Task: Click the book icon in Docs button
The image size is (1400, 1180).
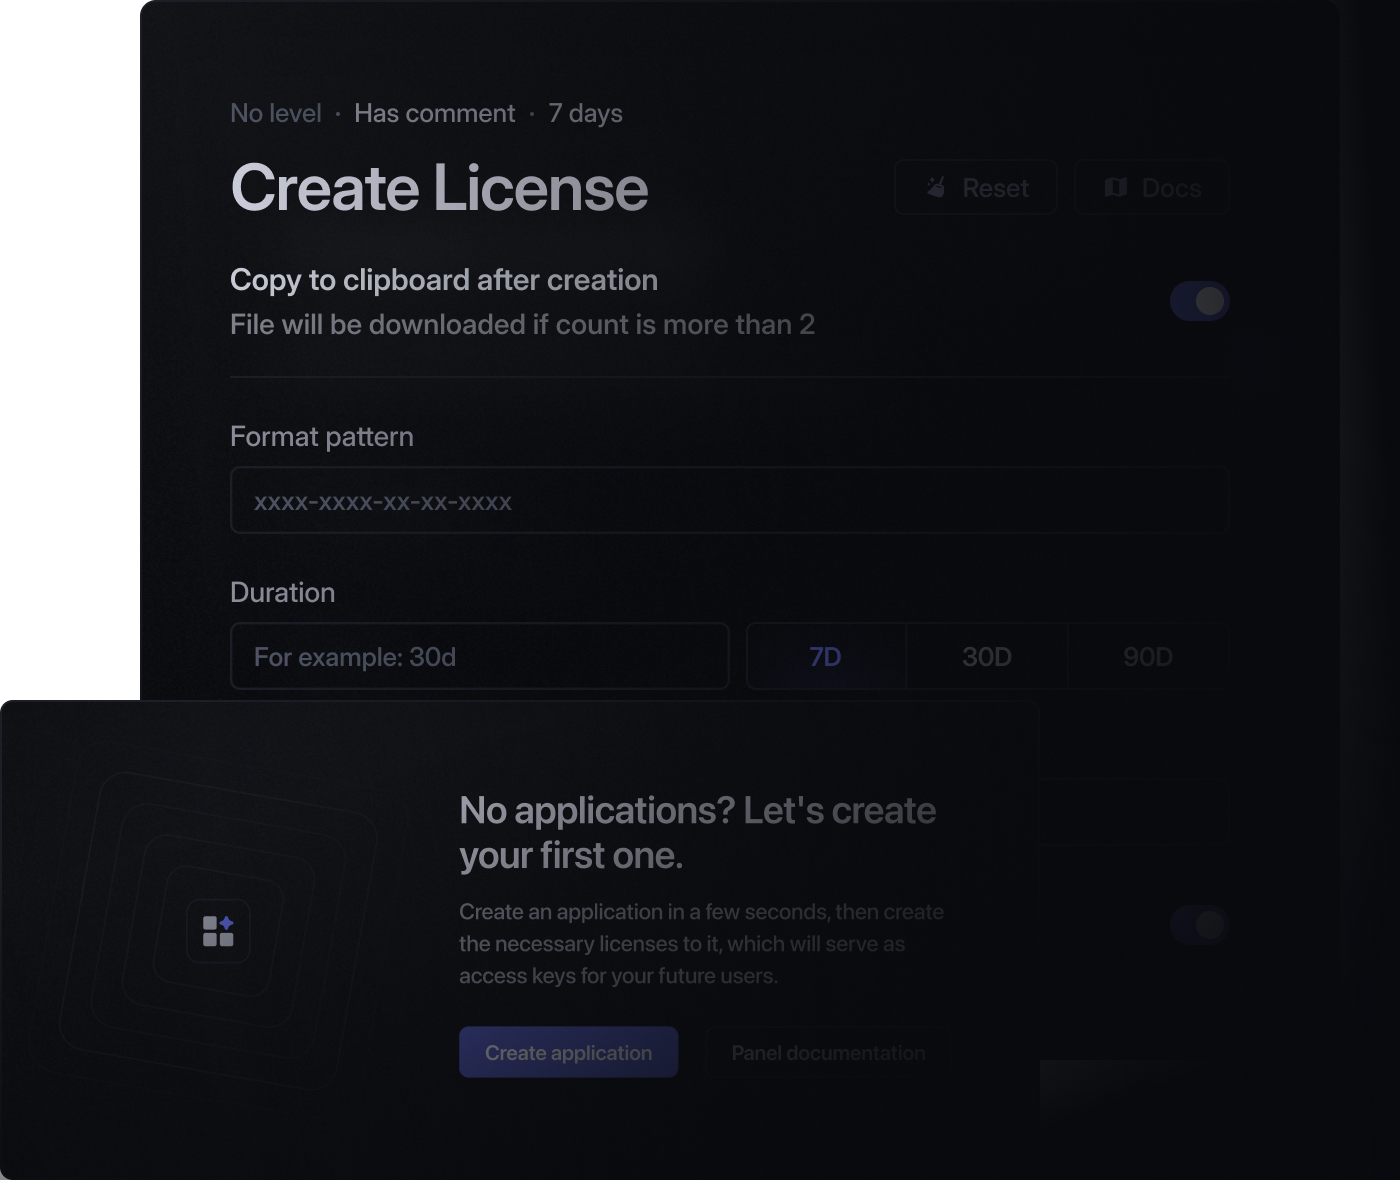Action: pyautogui.click(x=1115, y=188)
